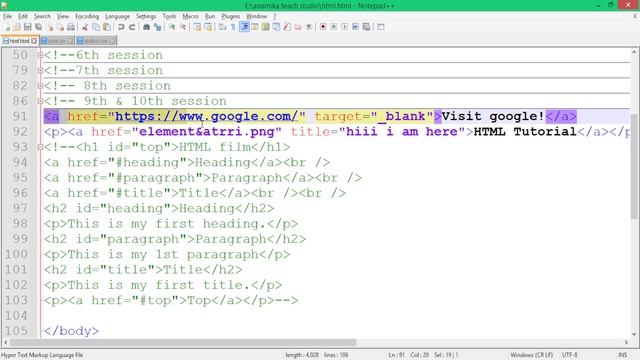640x360 pixels.
Task: Undo the last edit via toolbar
Action: pyautogui.click(x=121, y=27)
